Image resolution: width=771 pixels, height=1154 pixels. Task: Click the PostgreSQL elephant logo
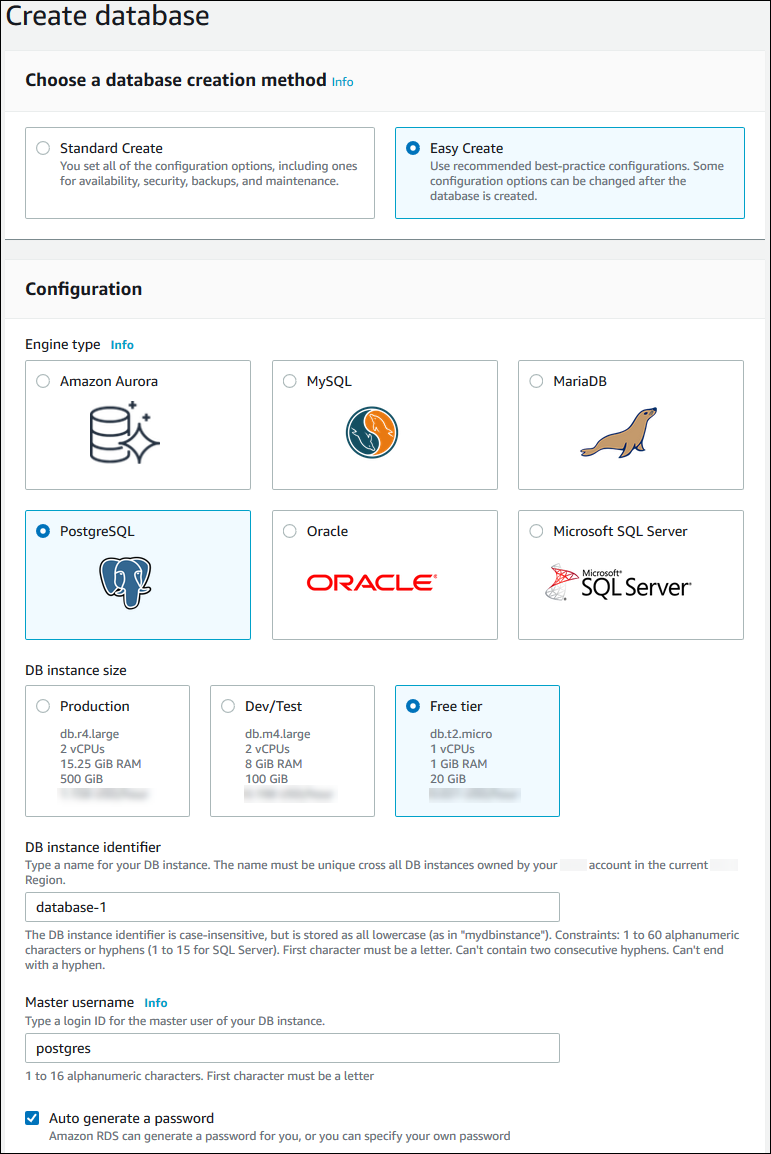[124, 584]
